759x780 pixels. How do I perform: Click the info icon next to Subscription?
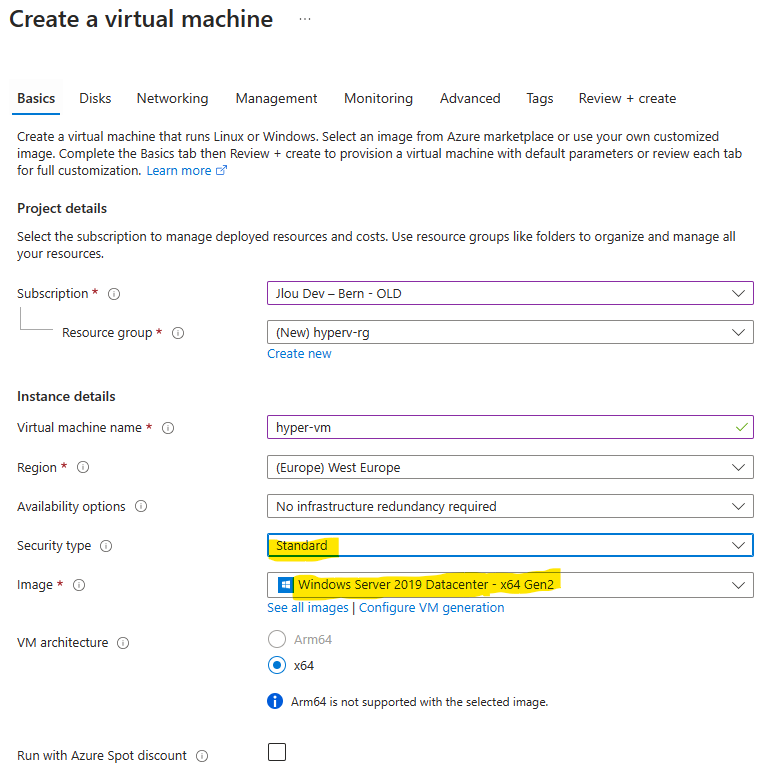[x=114, y=294]
